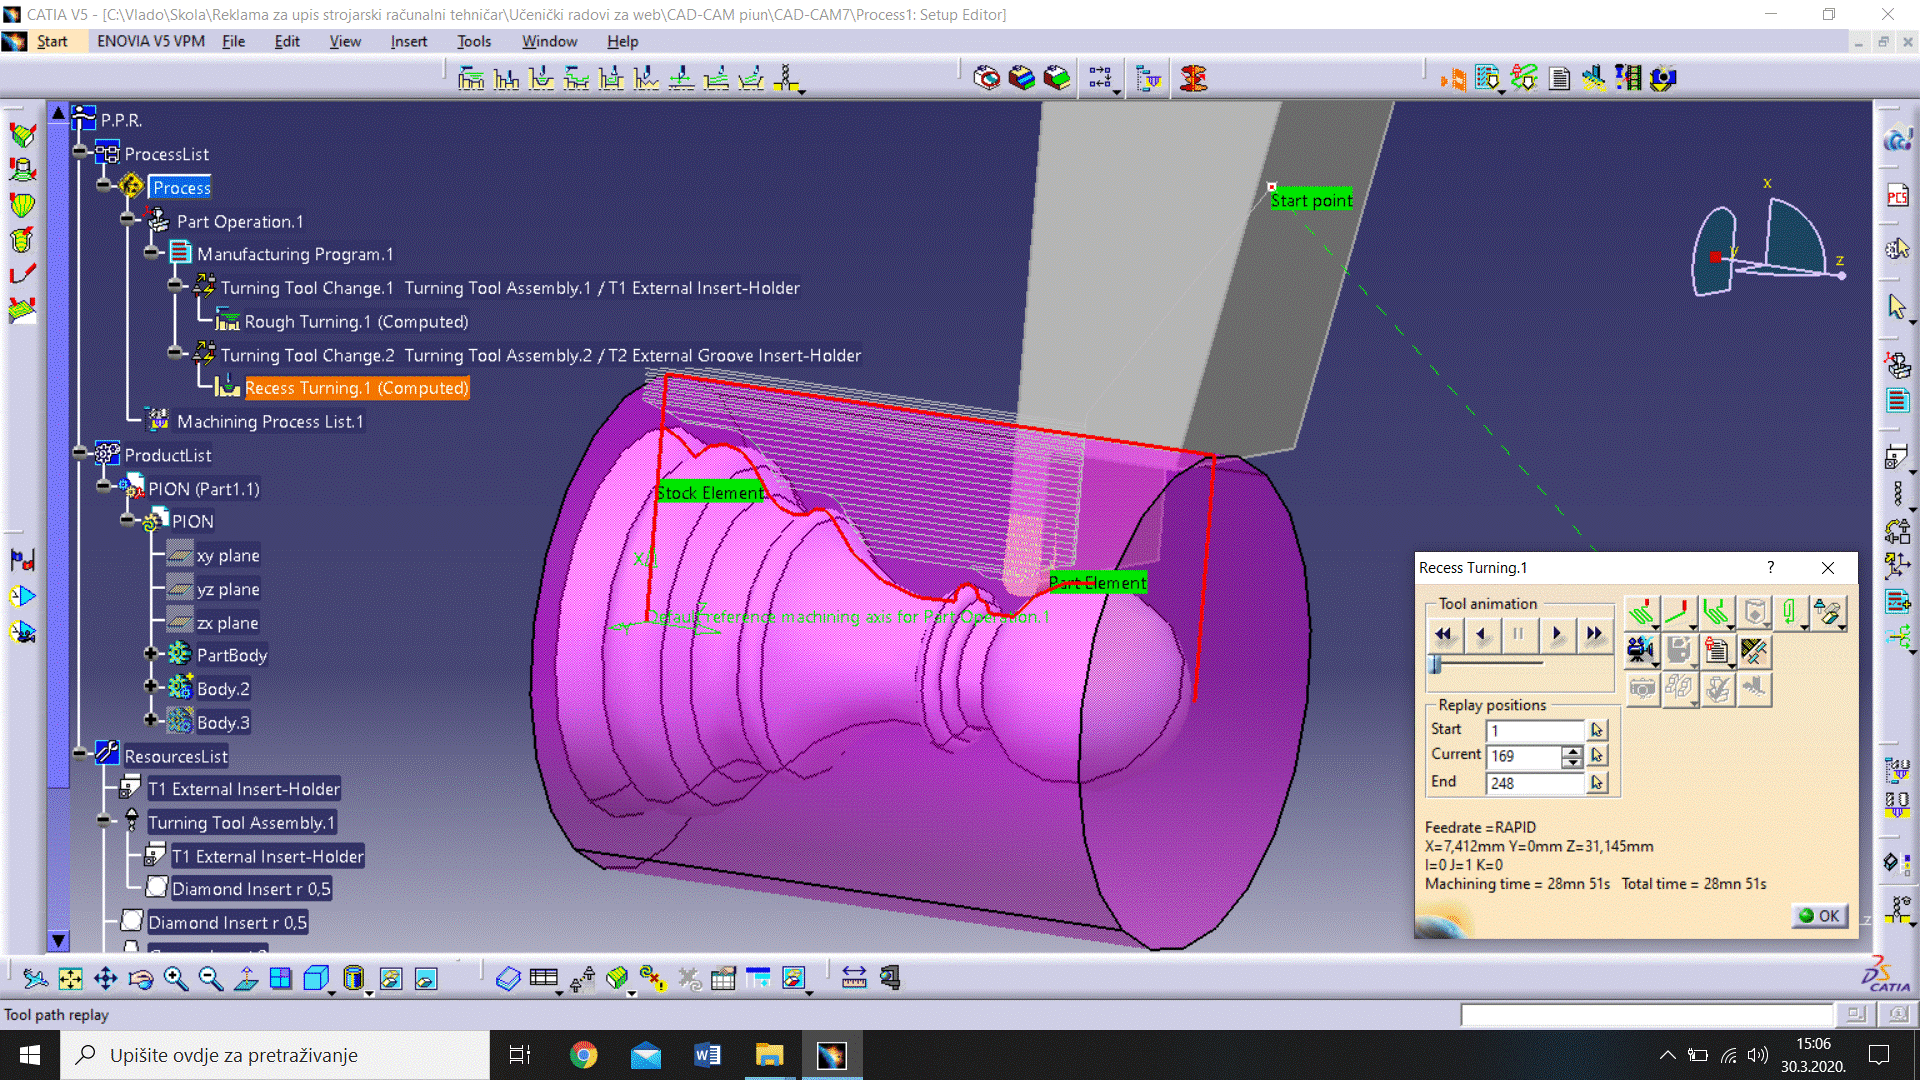This screenshot has height=1080, width=1920.
Task: Set Normal View orientation
Action: click(x=245, y=978)
